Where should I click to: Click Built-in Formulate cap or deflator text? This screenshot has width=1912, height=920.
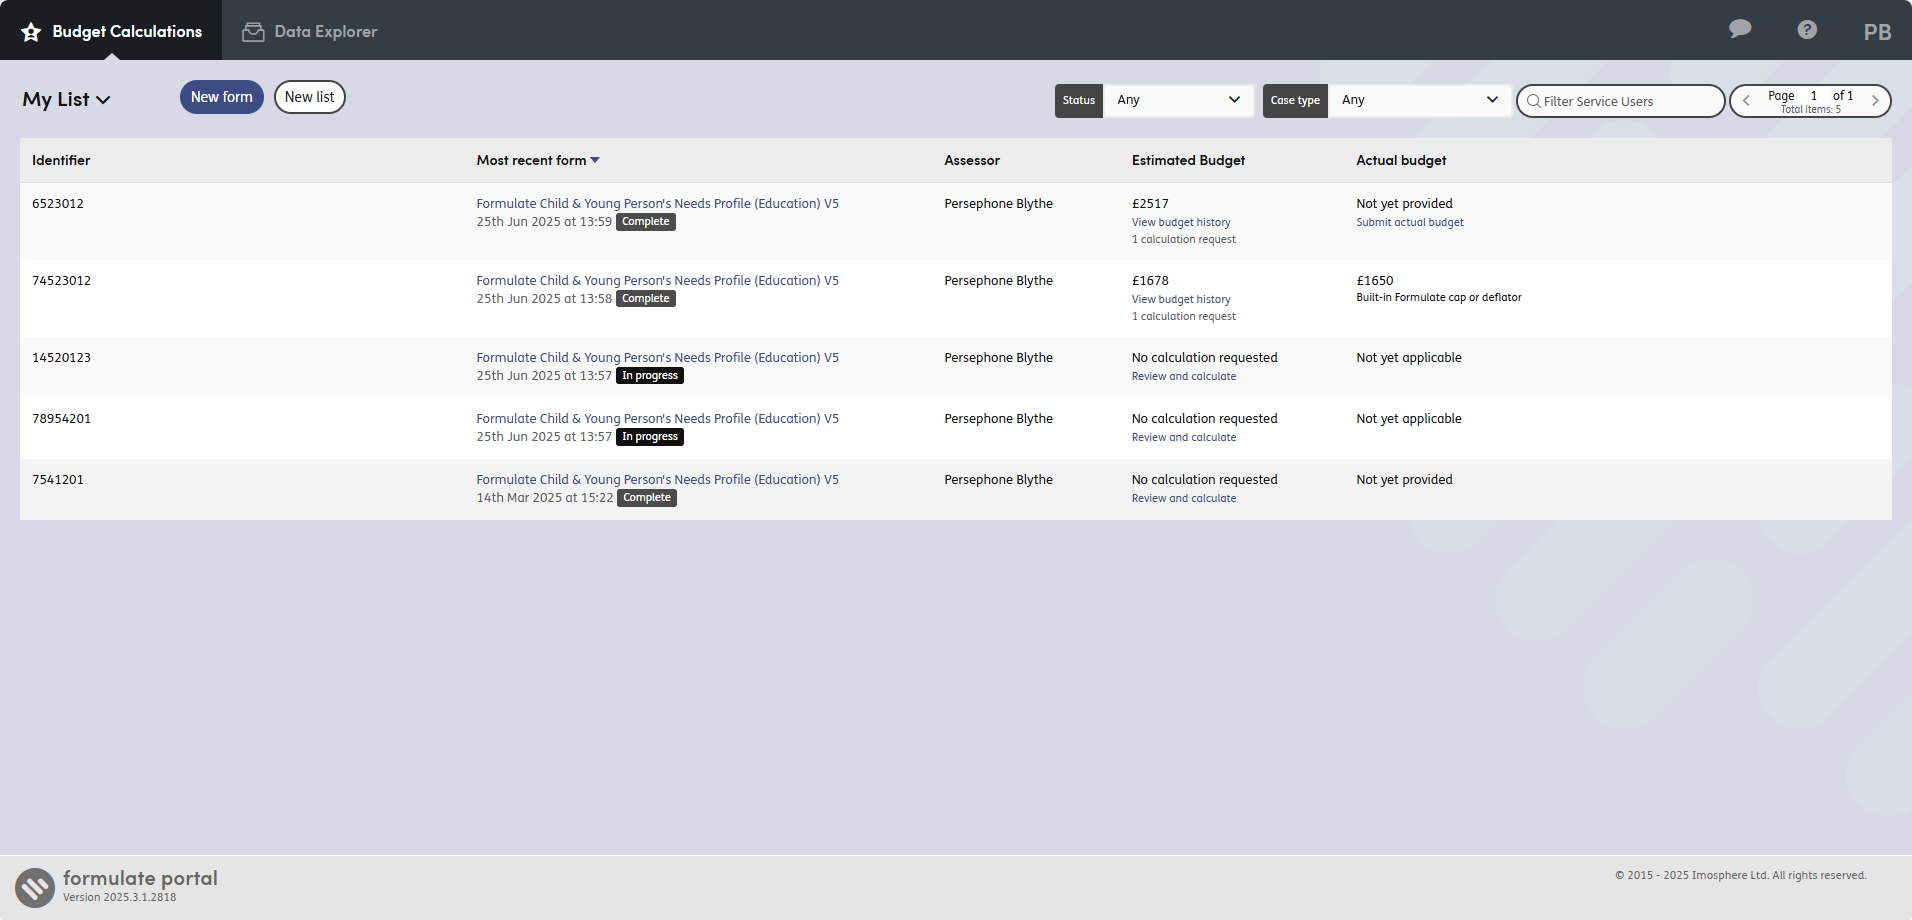pos(1439,297)
